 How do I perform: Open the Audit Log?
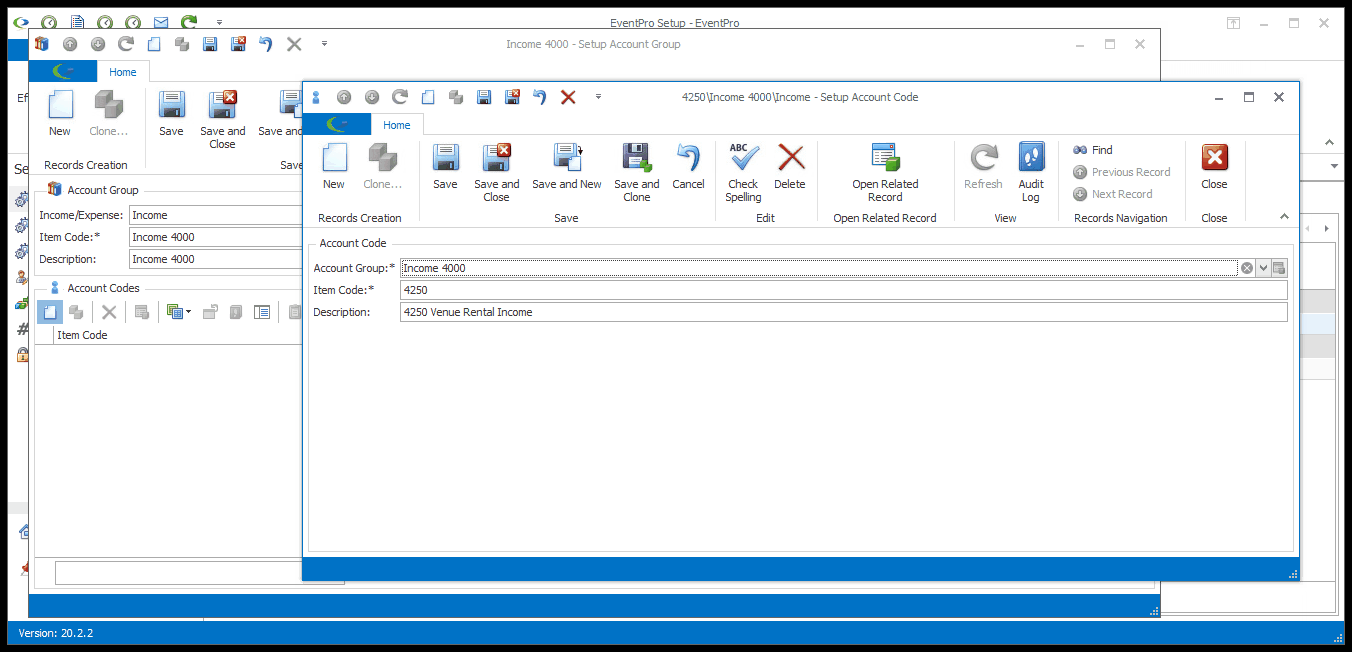(x=1031, y=173)
